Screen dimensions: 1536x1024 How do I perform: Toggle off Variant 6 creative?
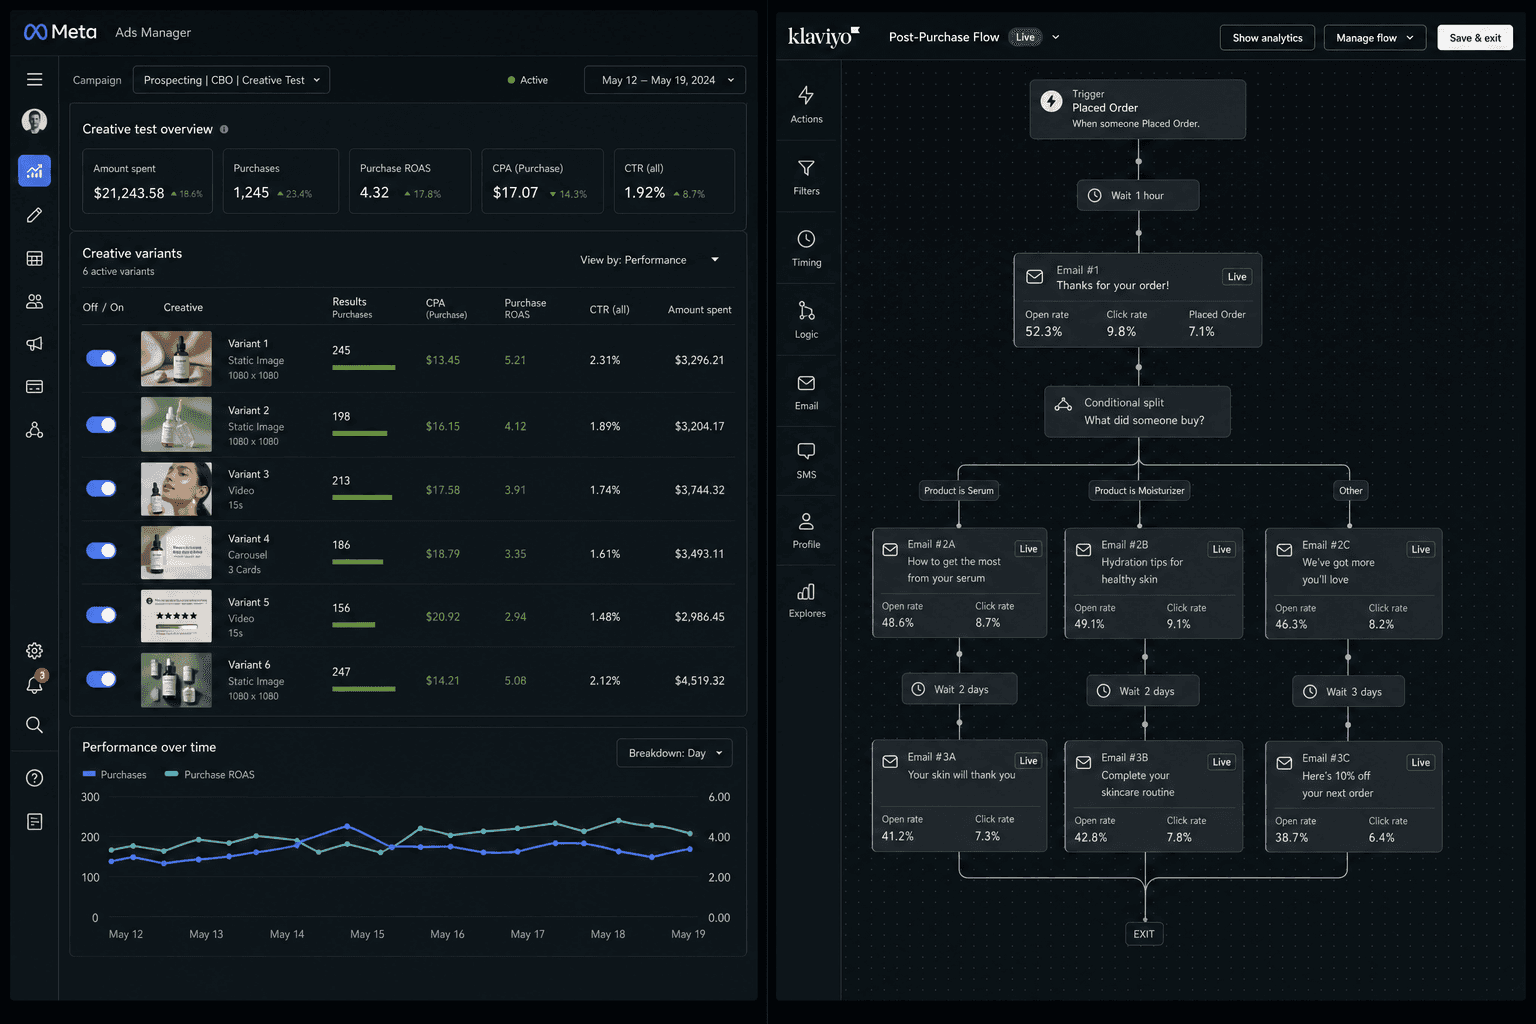(101, 679)
